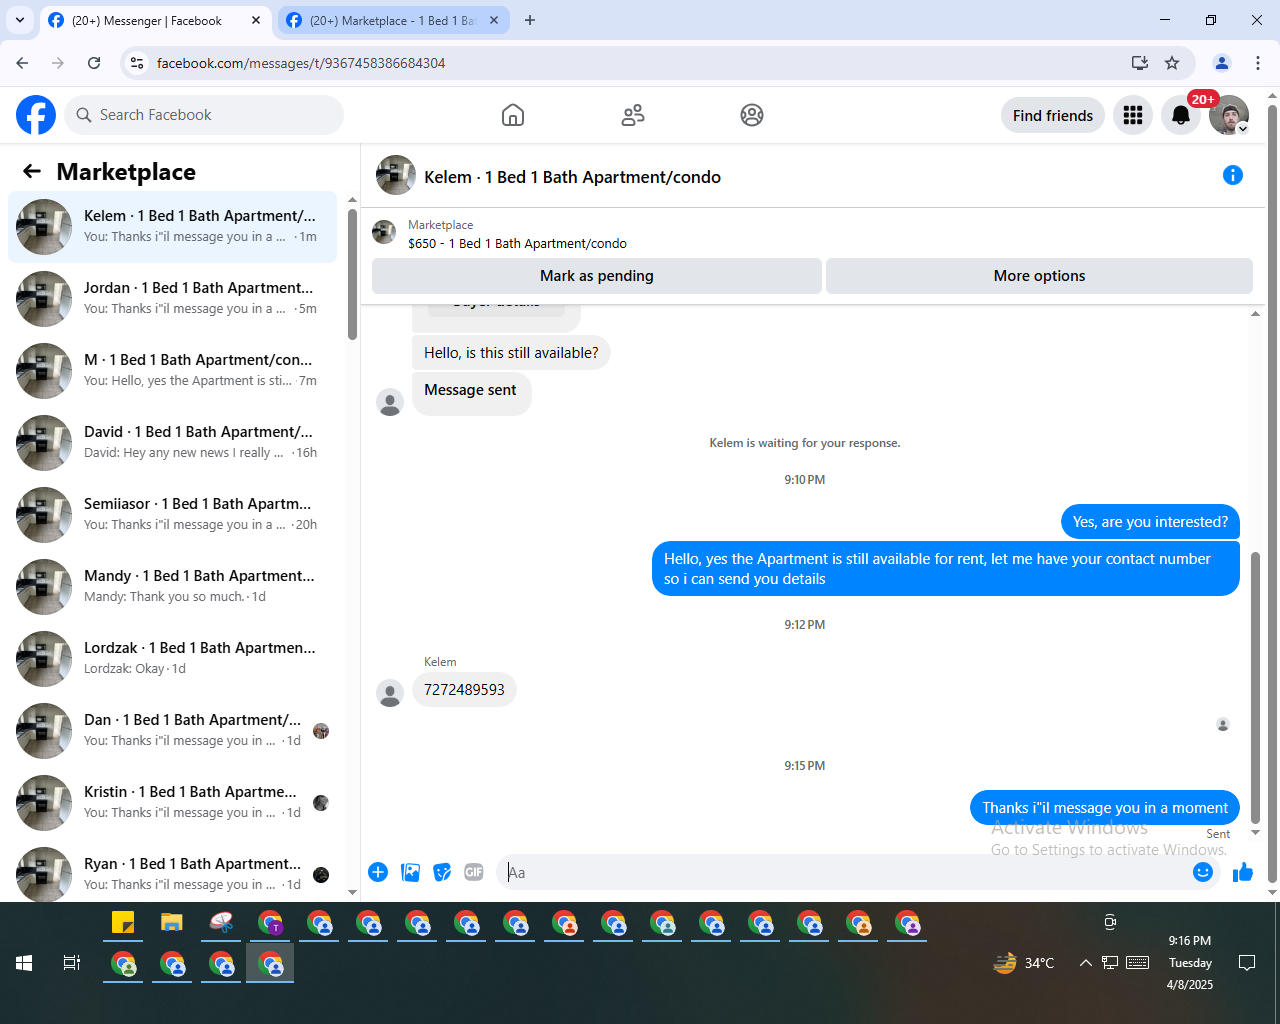Show hidden system tray icons
1280x1024 pixels.
coord(1085,963)
